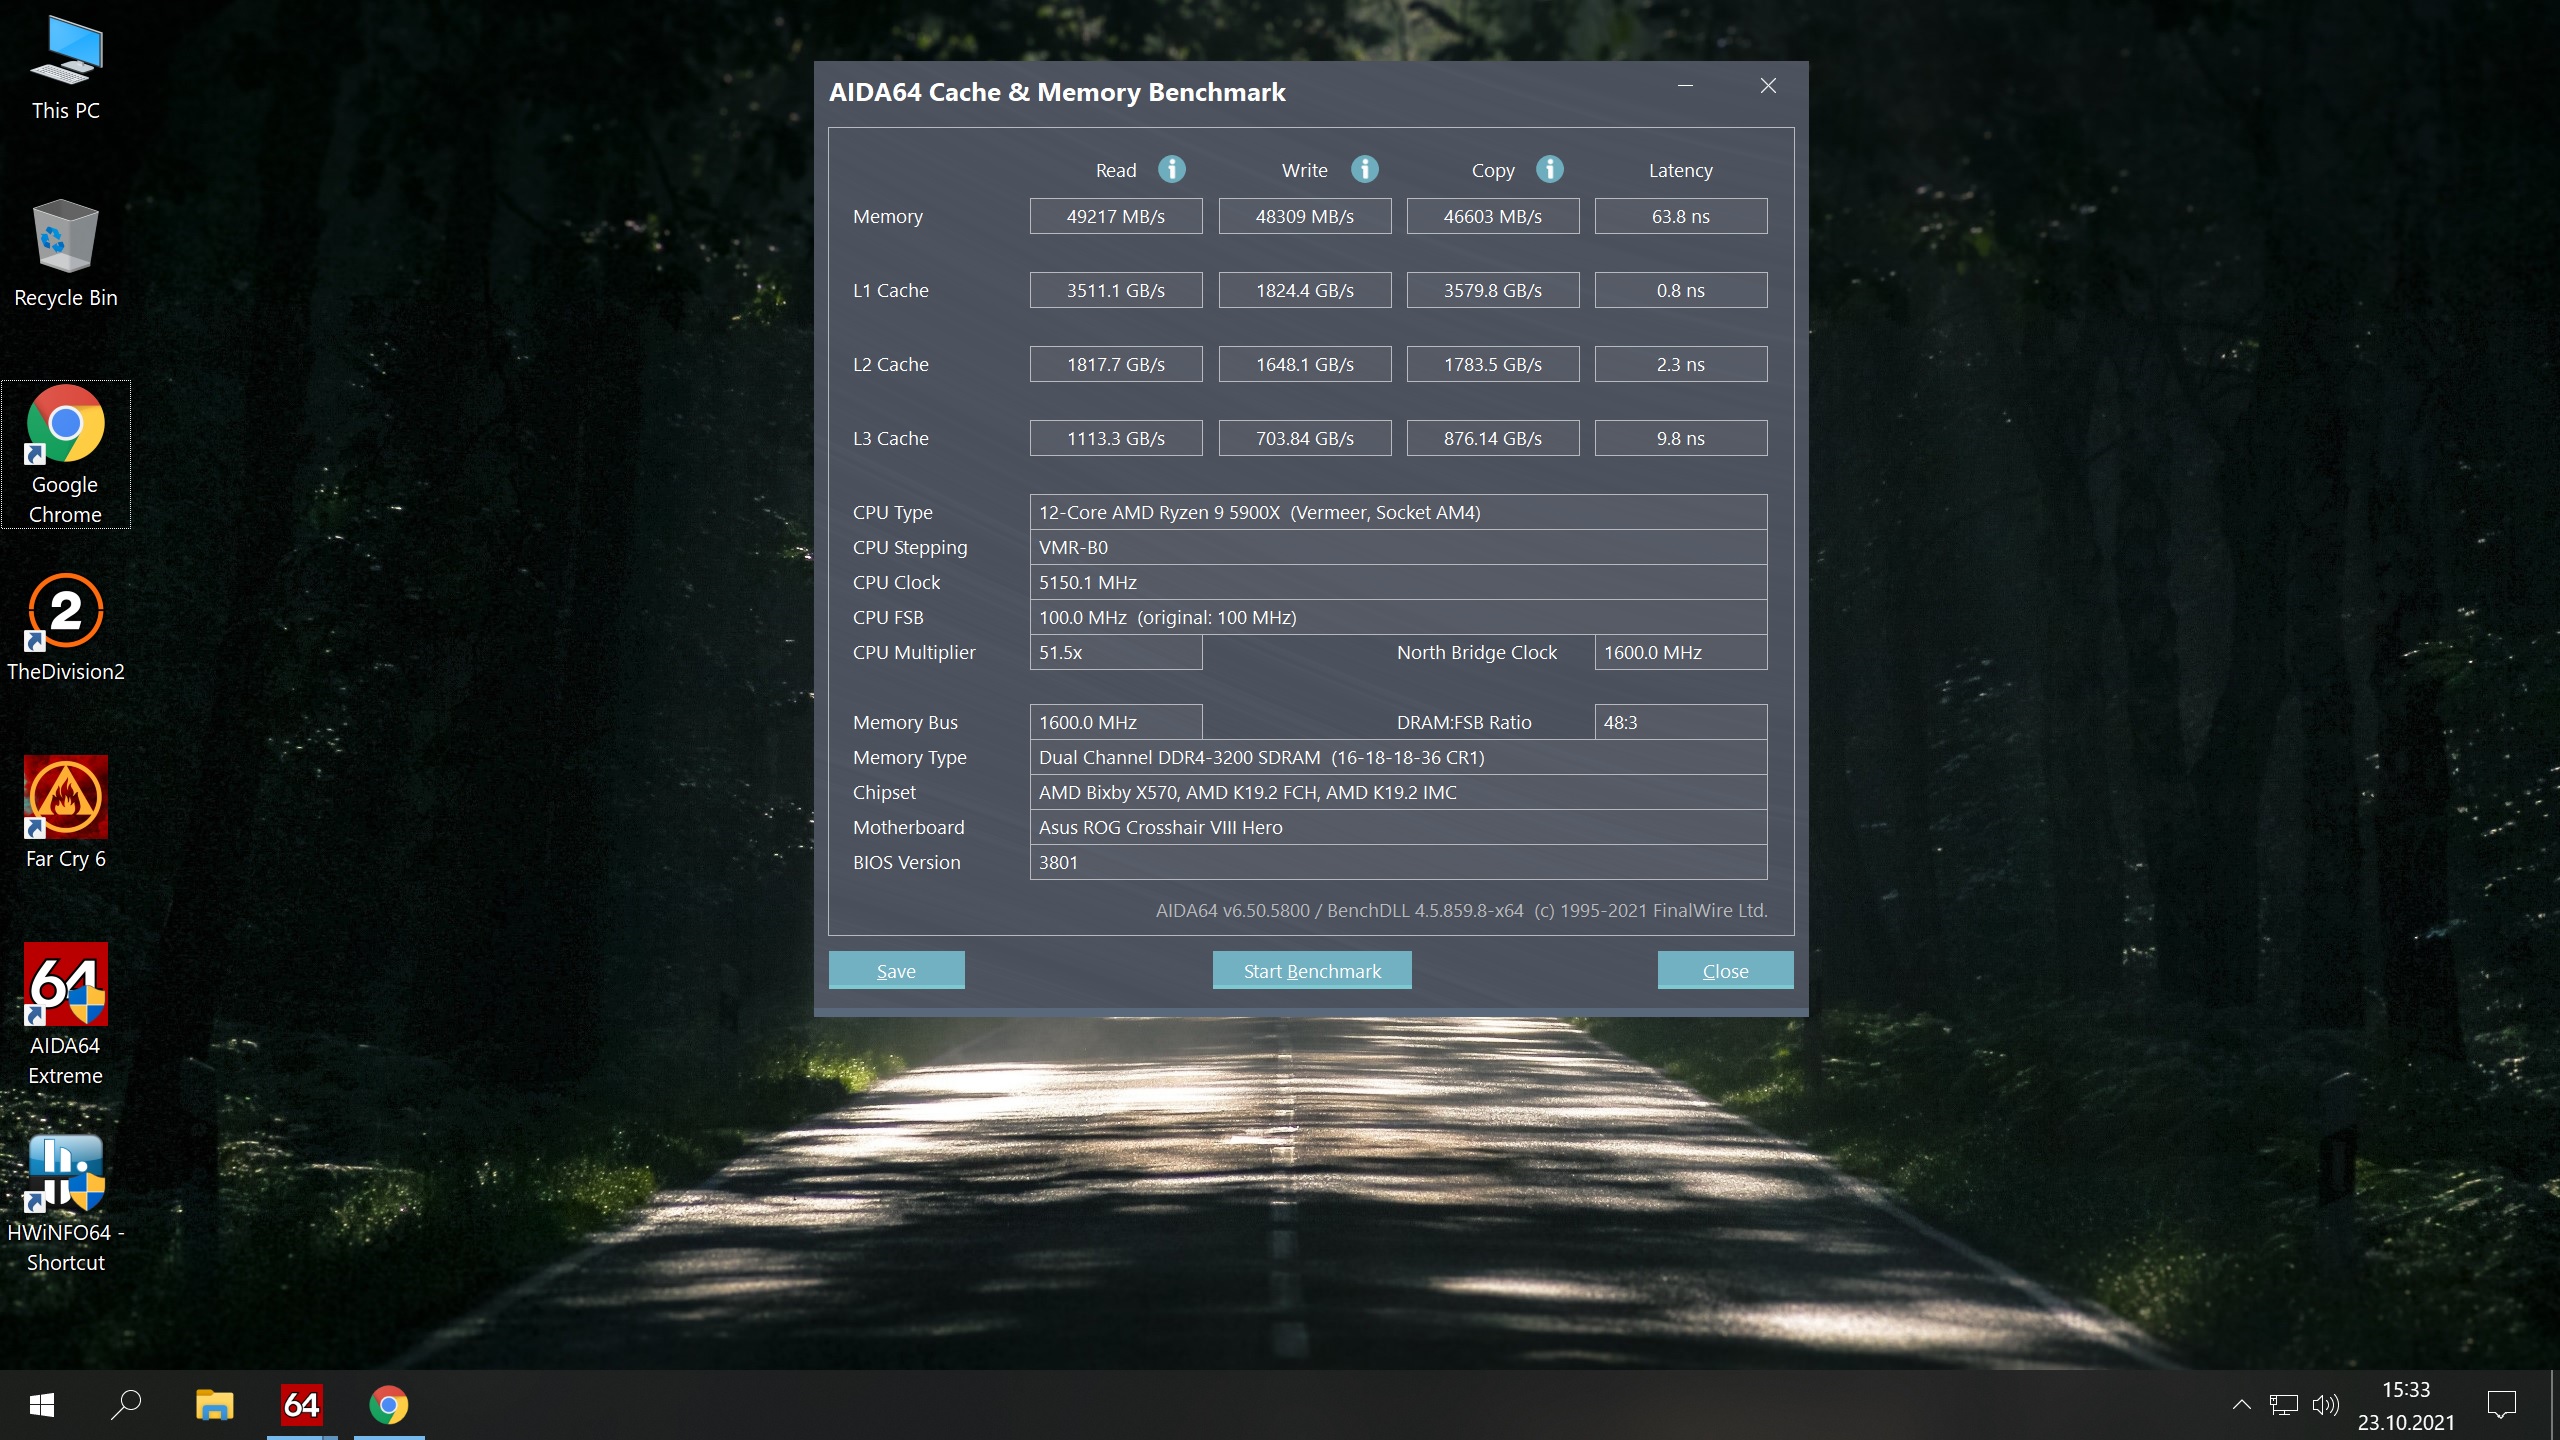Click L1 Cache Write value 1824.4 GB/s

[x=1305, y=290]
